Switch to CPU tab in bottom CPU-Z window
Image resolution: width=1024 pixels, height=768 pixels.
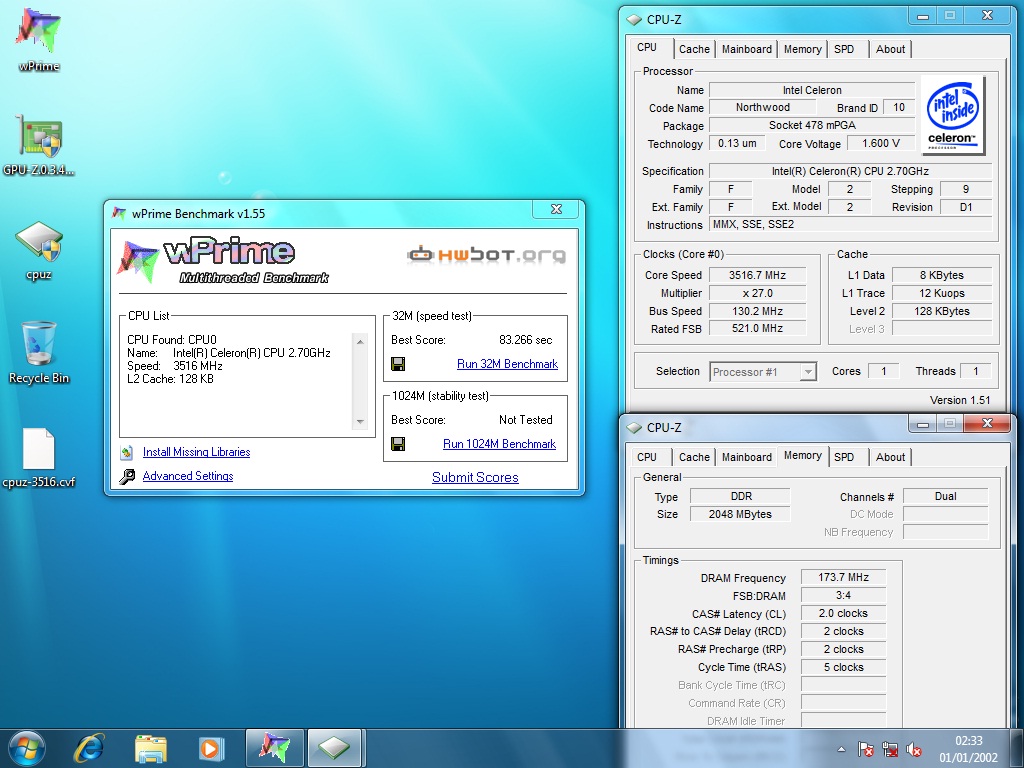point(647,457)
